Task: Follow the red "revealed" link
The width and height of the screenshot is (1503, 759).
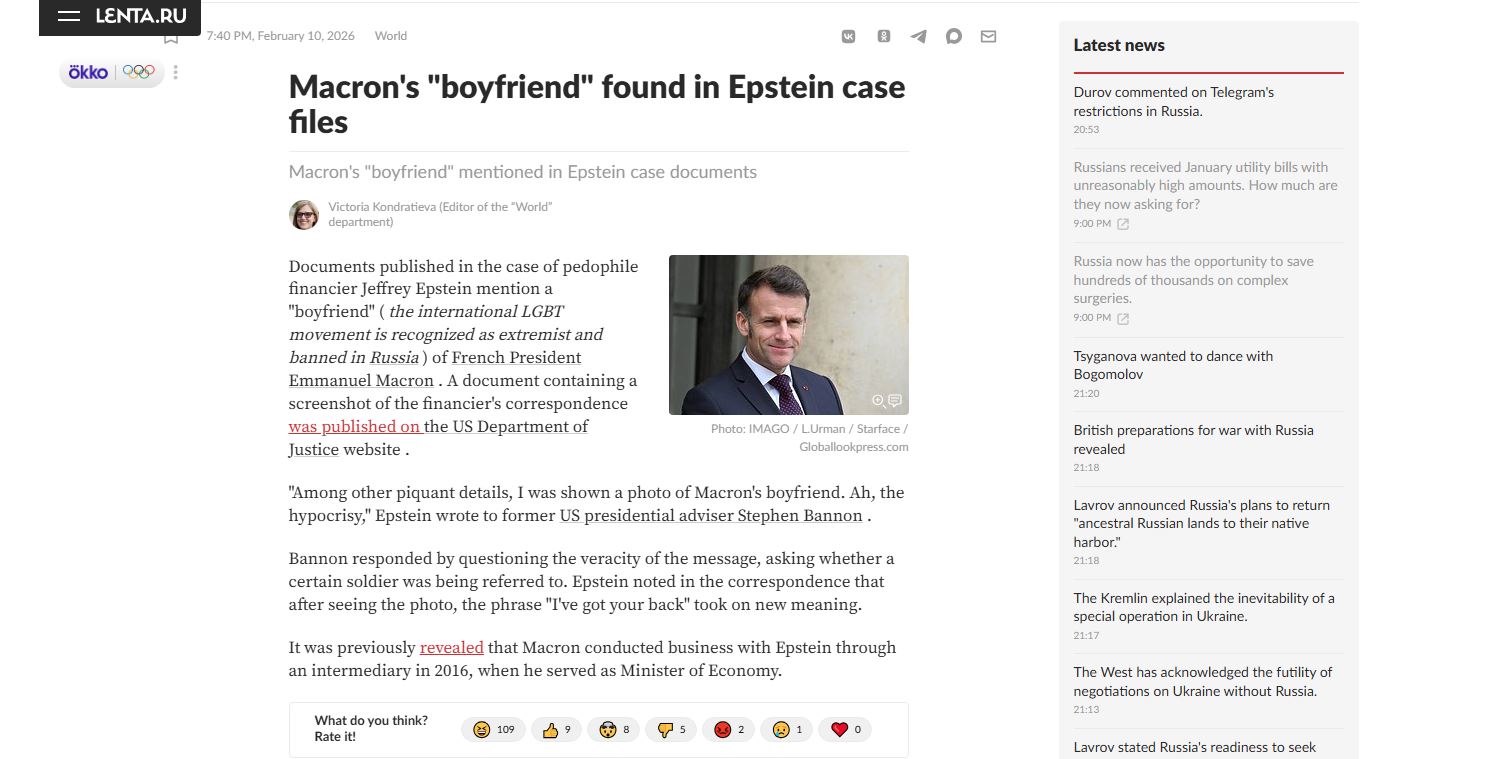Action: [451, 648]
